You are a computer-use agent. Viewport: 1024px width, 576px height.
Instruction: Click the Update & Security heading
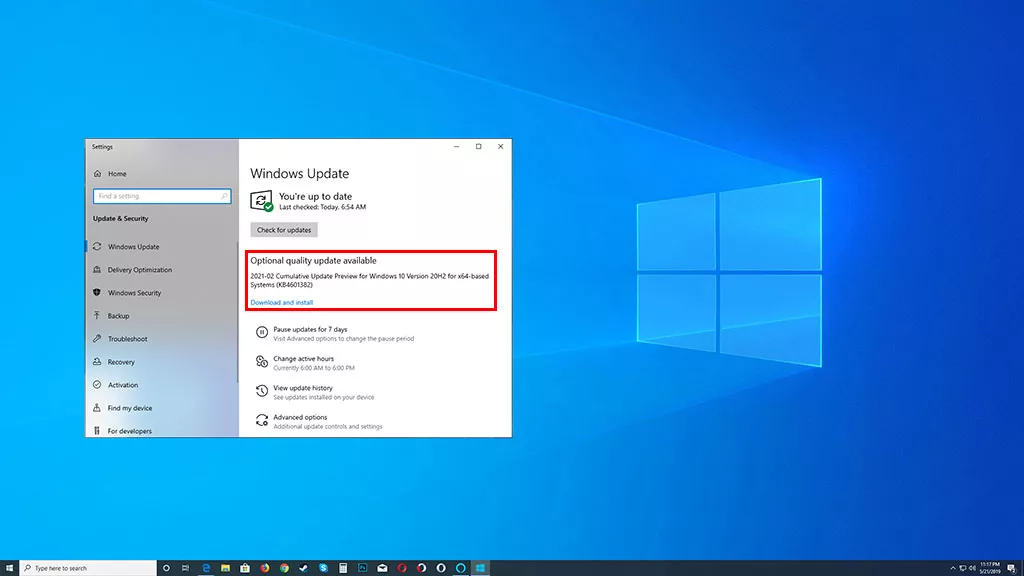(x=120, y=219)
